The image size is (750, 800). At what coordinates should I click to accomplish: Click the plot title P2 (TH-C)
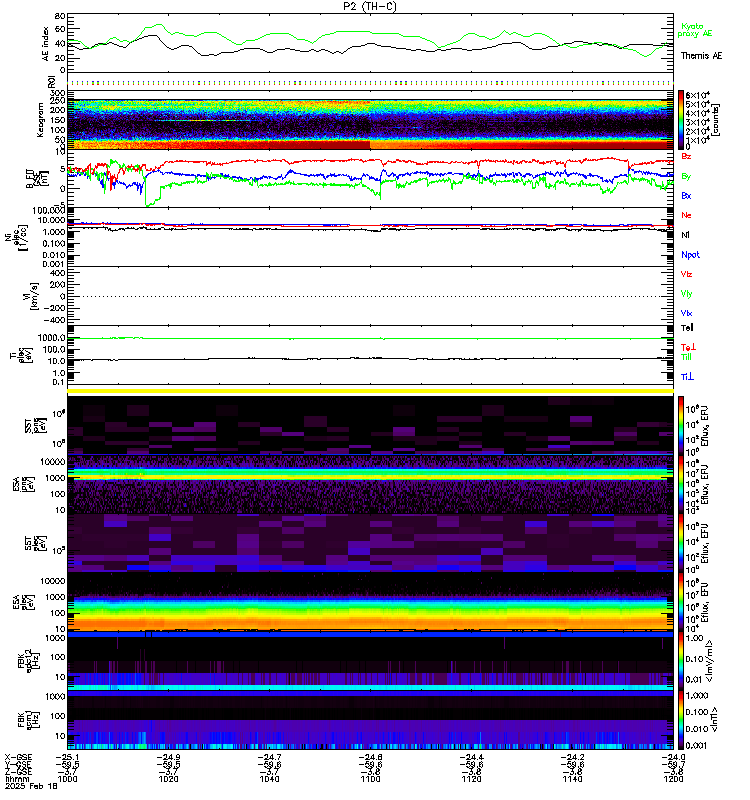pyautogui.click(x=370, y=6)
